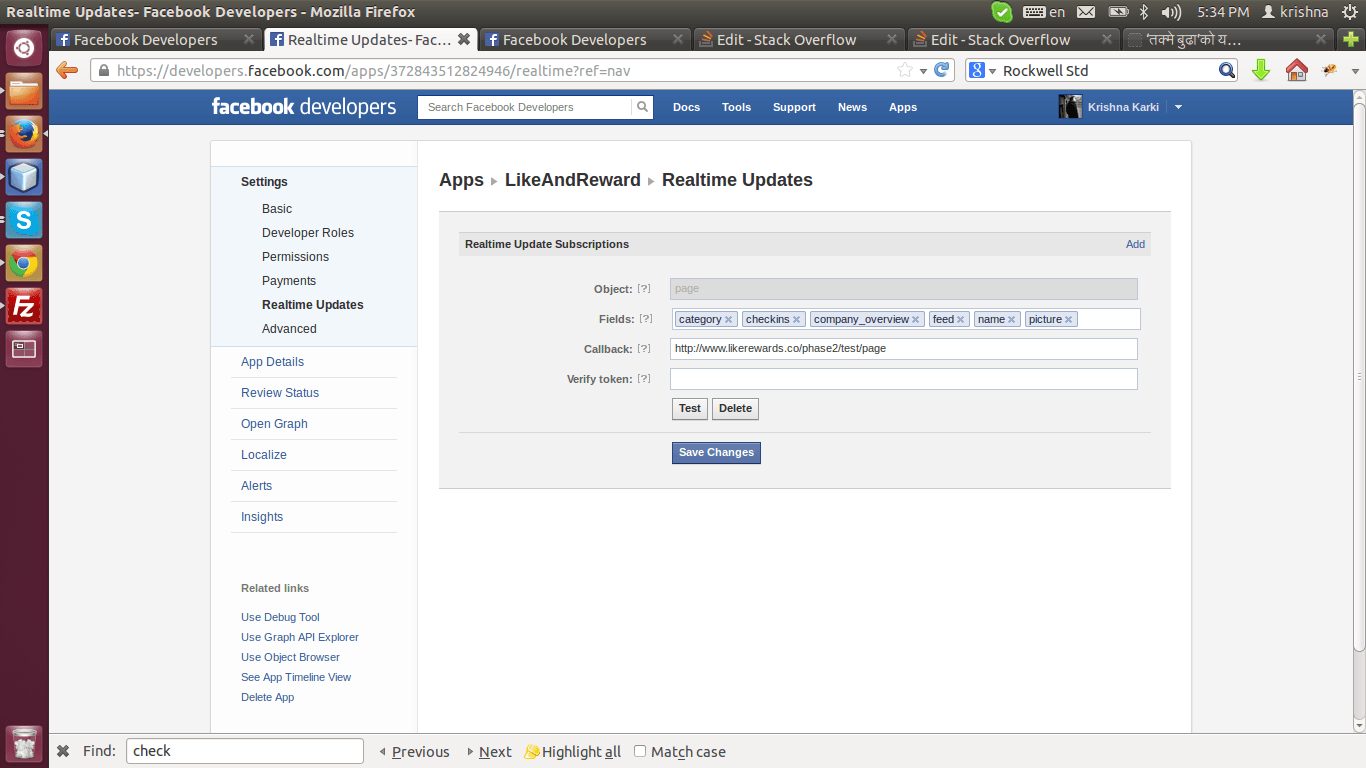Click the Find text input containing check

(245, 751)
